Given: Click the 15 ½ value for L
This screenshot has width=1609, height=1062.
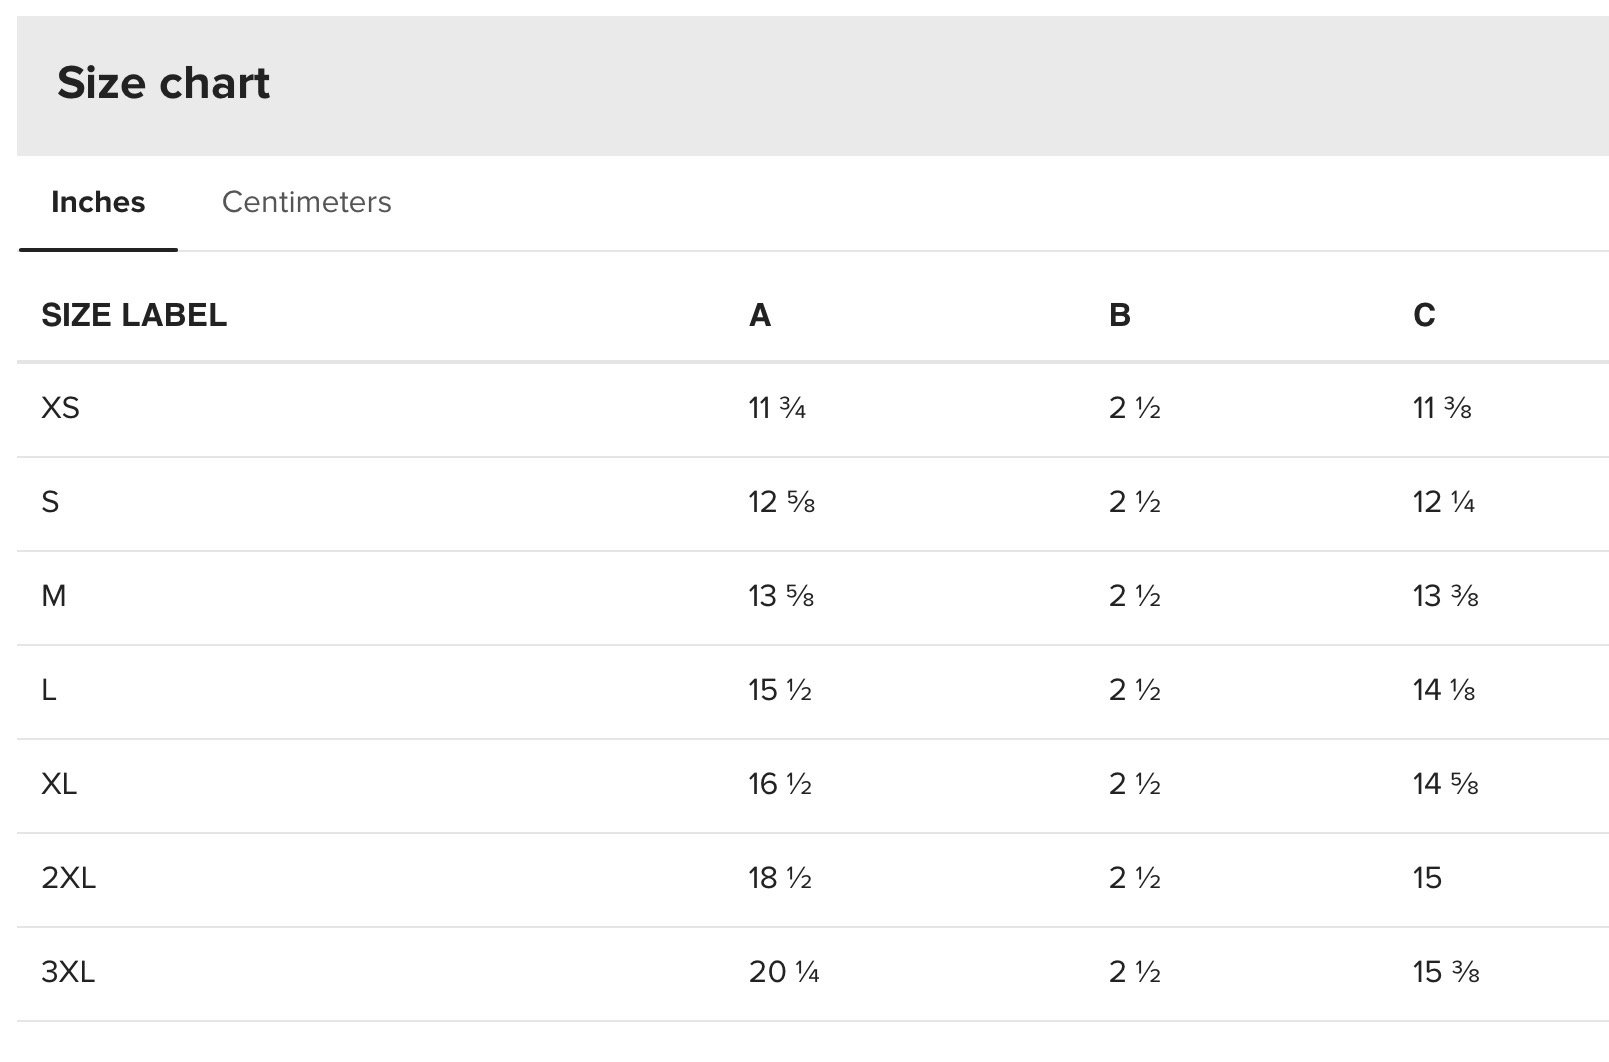Looking at the screenshot, I should coord(780,690).
